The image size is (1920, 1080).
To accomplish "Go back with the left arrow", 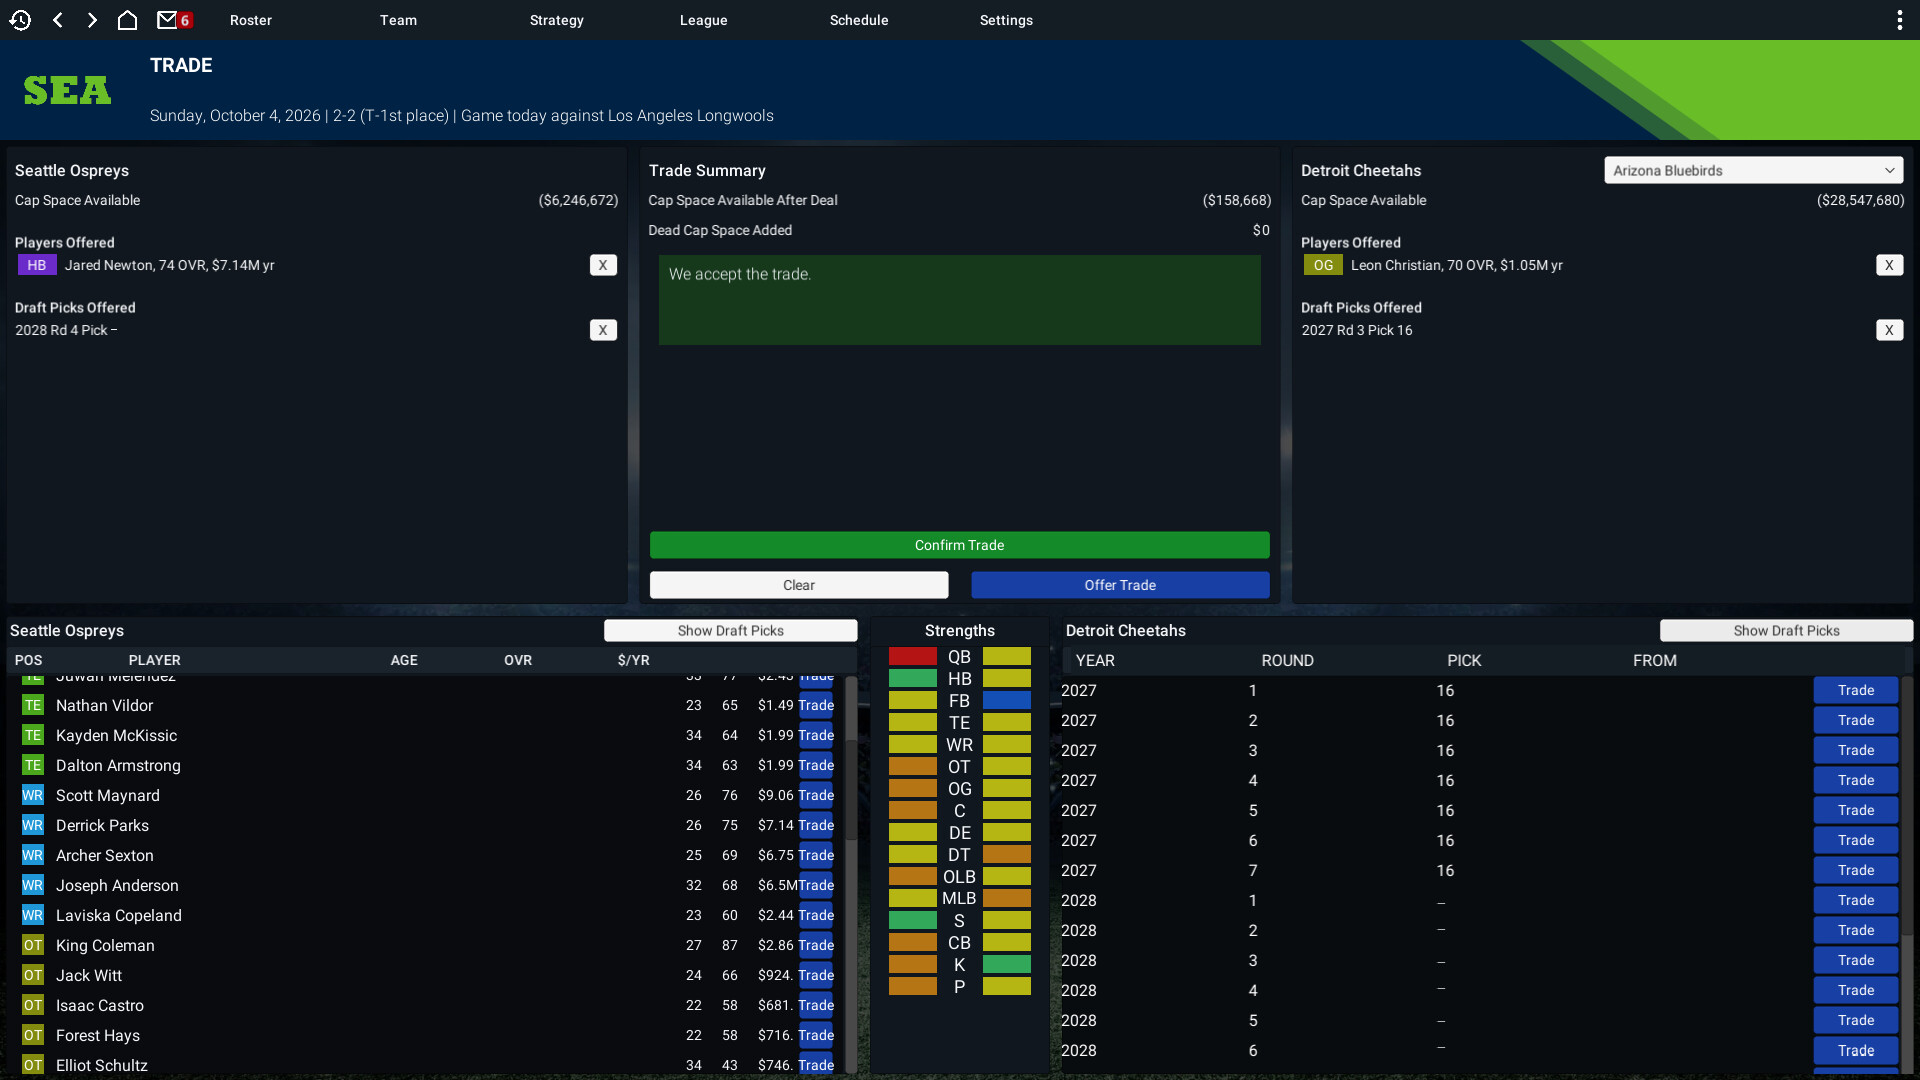I will 58,20.
